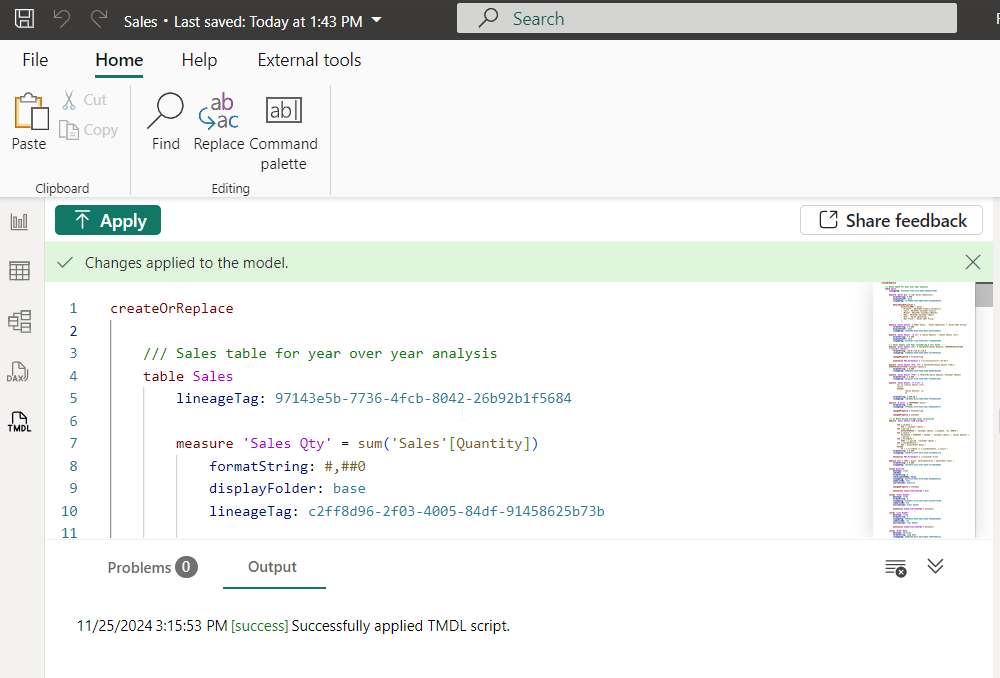
Task: Click the comment about year over year analysis
Action: [x=320, y=353]
